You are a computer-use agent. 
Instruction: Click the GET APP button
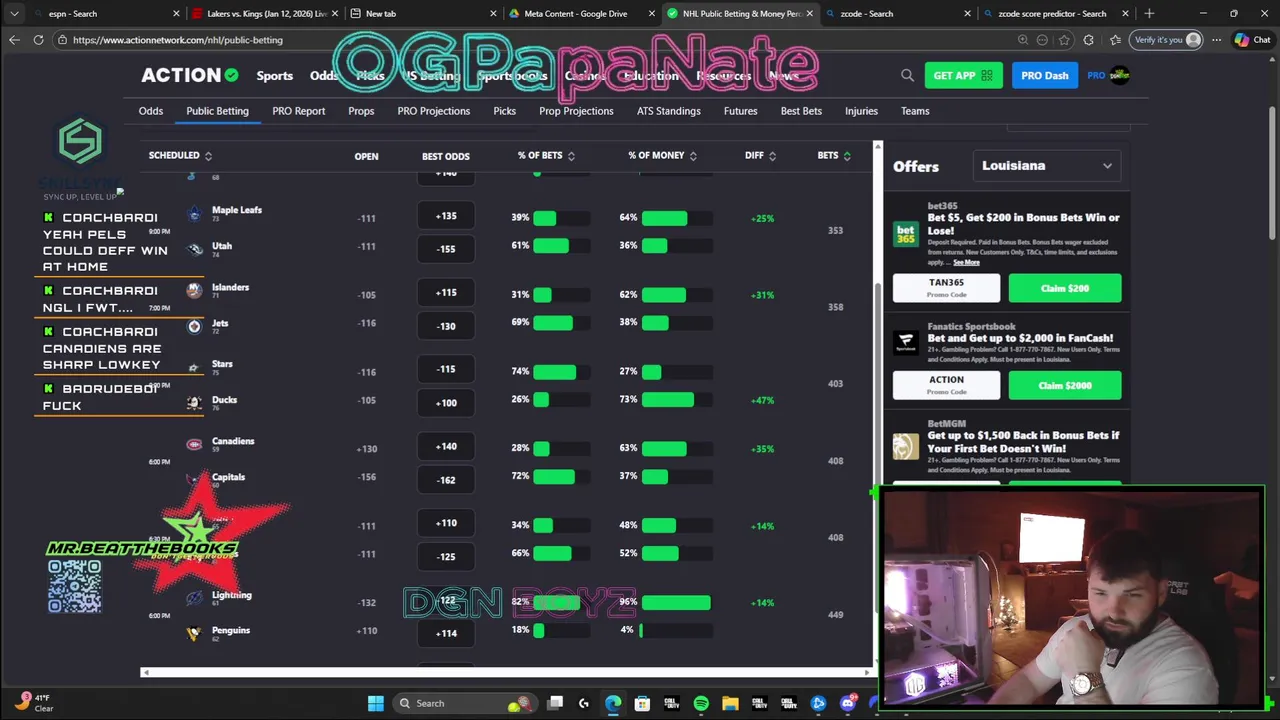pos(963,75)
